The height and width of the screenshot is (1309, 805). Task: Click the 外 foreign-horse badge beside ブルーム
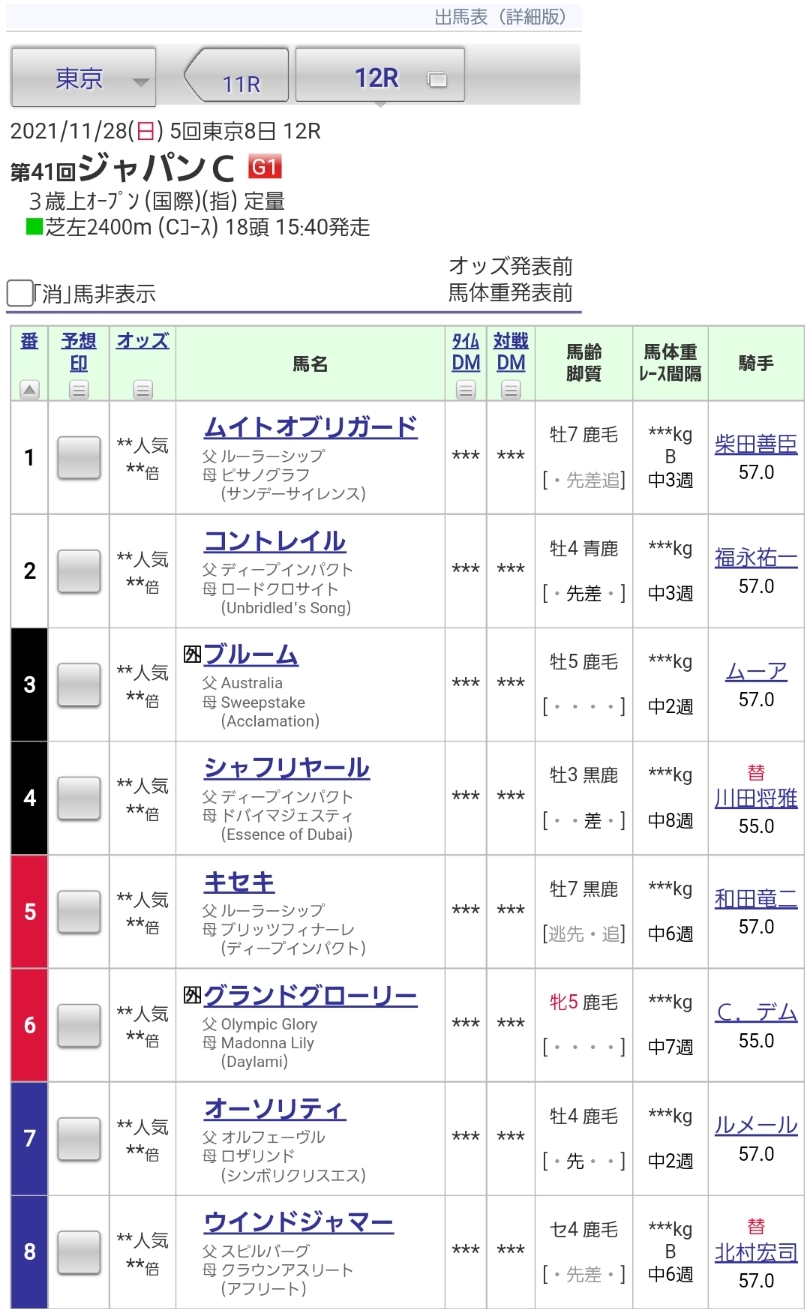pos(192,654)
